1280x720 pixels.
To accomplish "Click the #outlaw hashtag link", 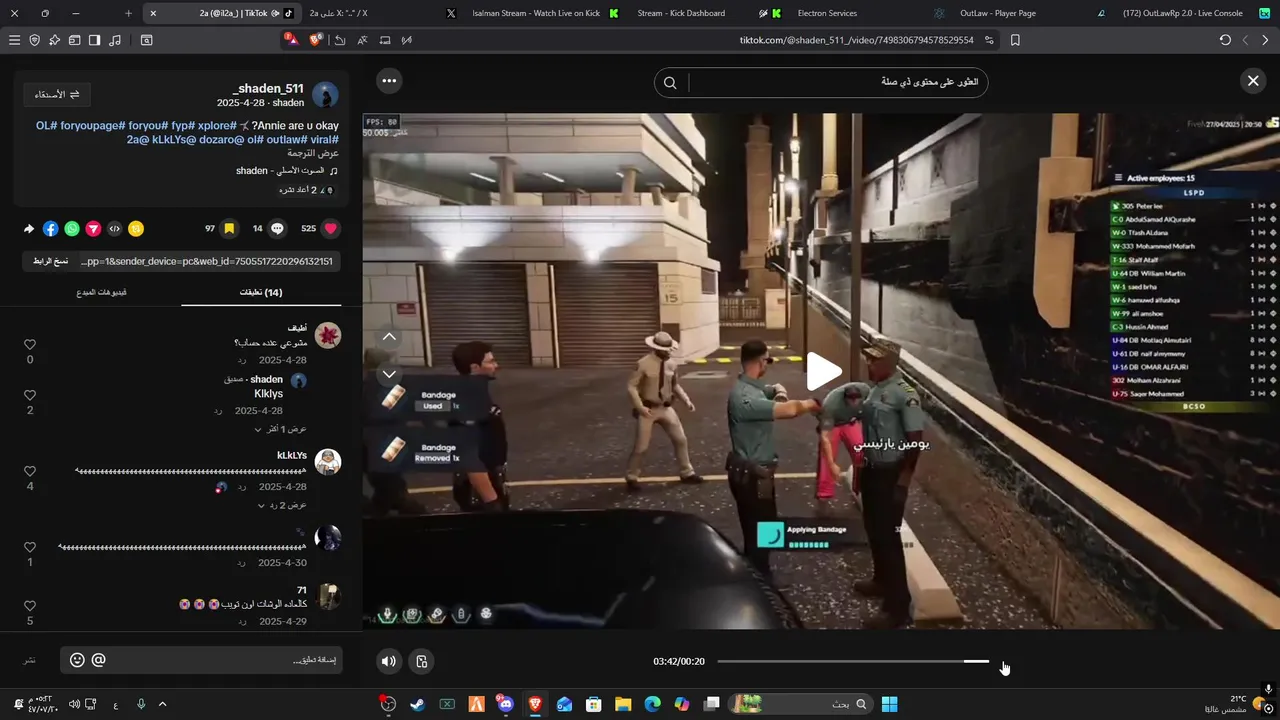I will [287, 140].
